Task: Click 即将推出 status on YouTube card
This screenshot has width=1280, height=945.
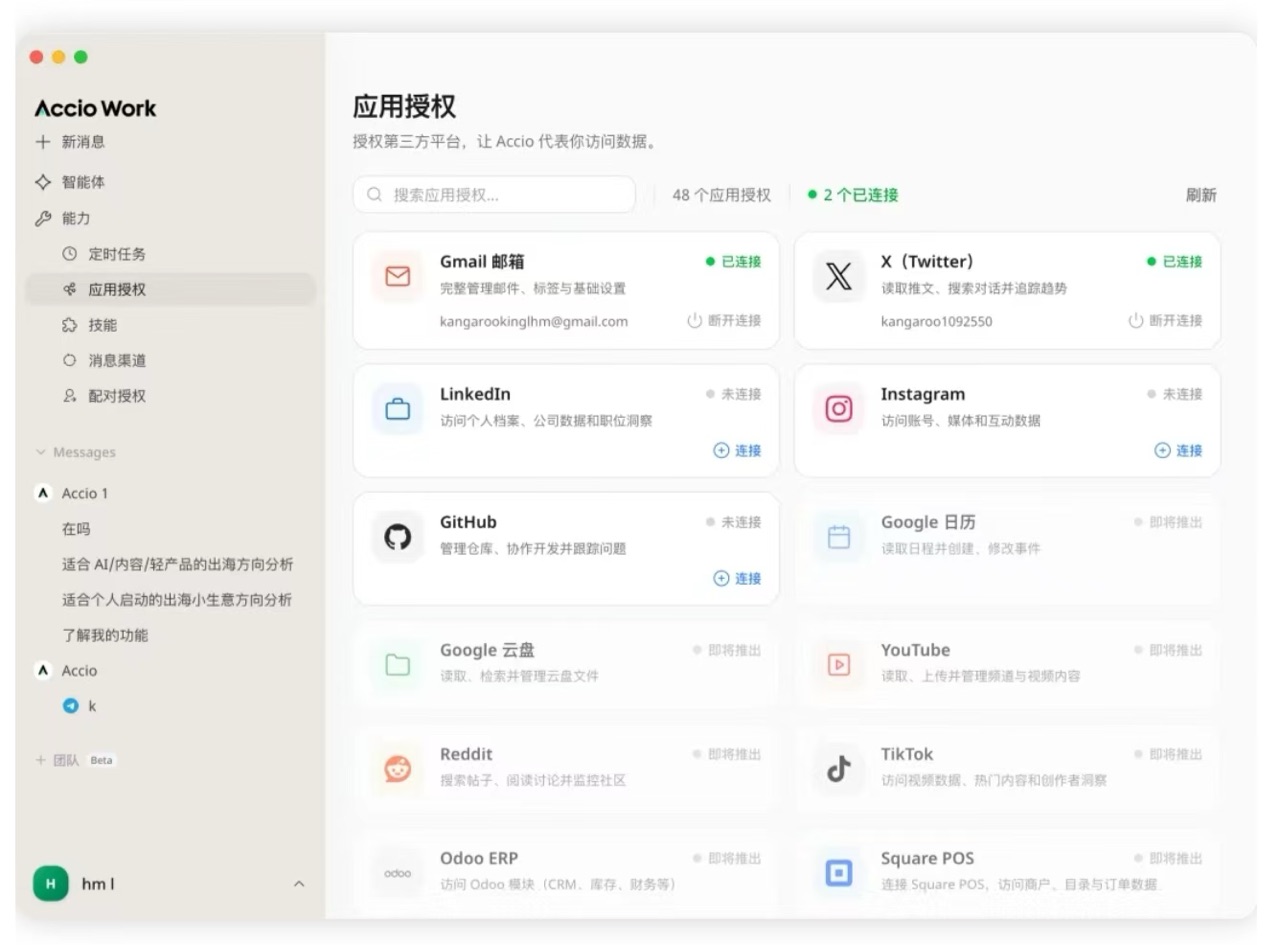Action: click(x=1168, y=650)
